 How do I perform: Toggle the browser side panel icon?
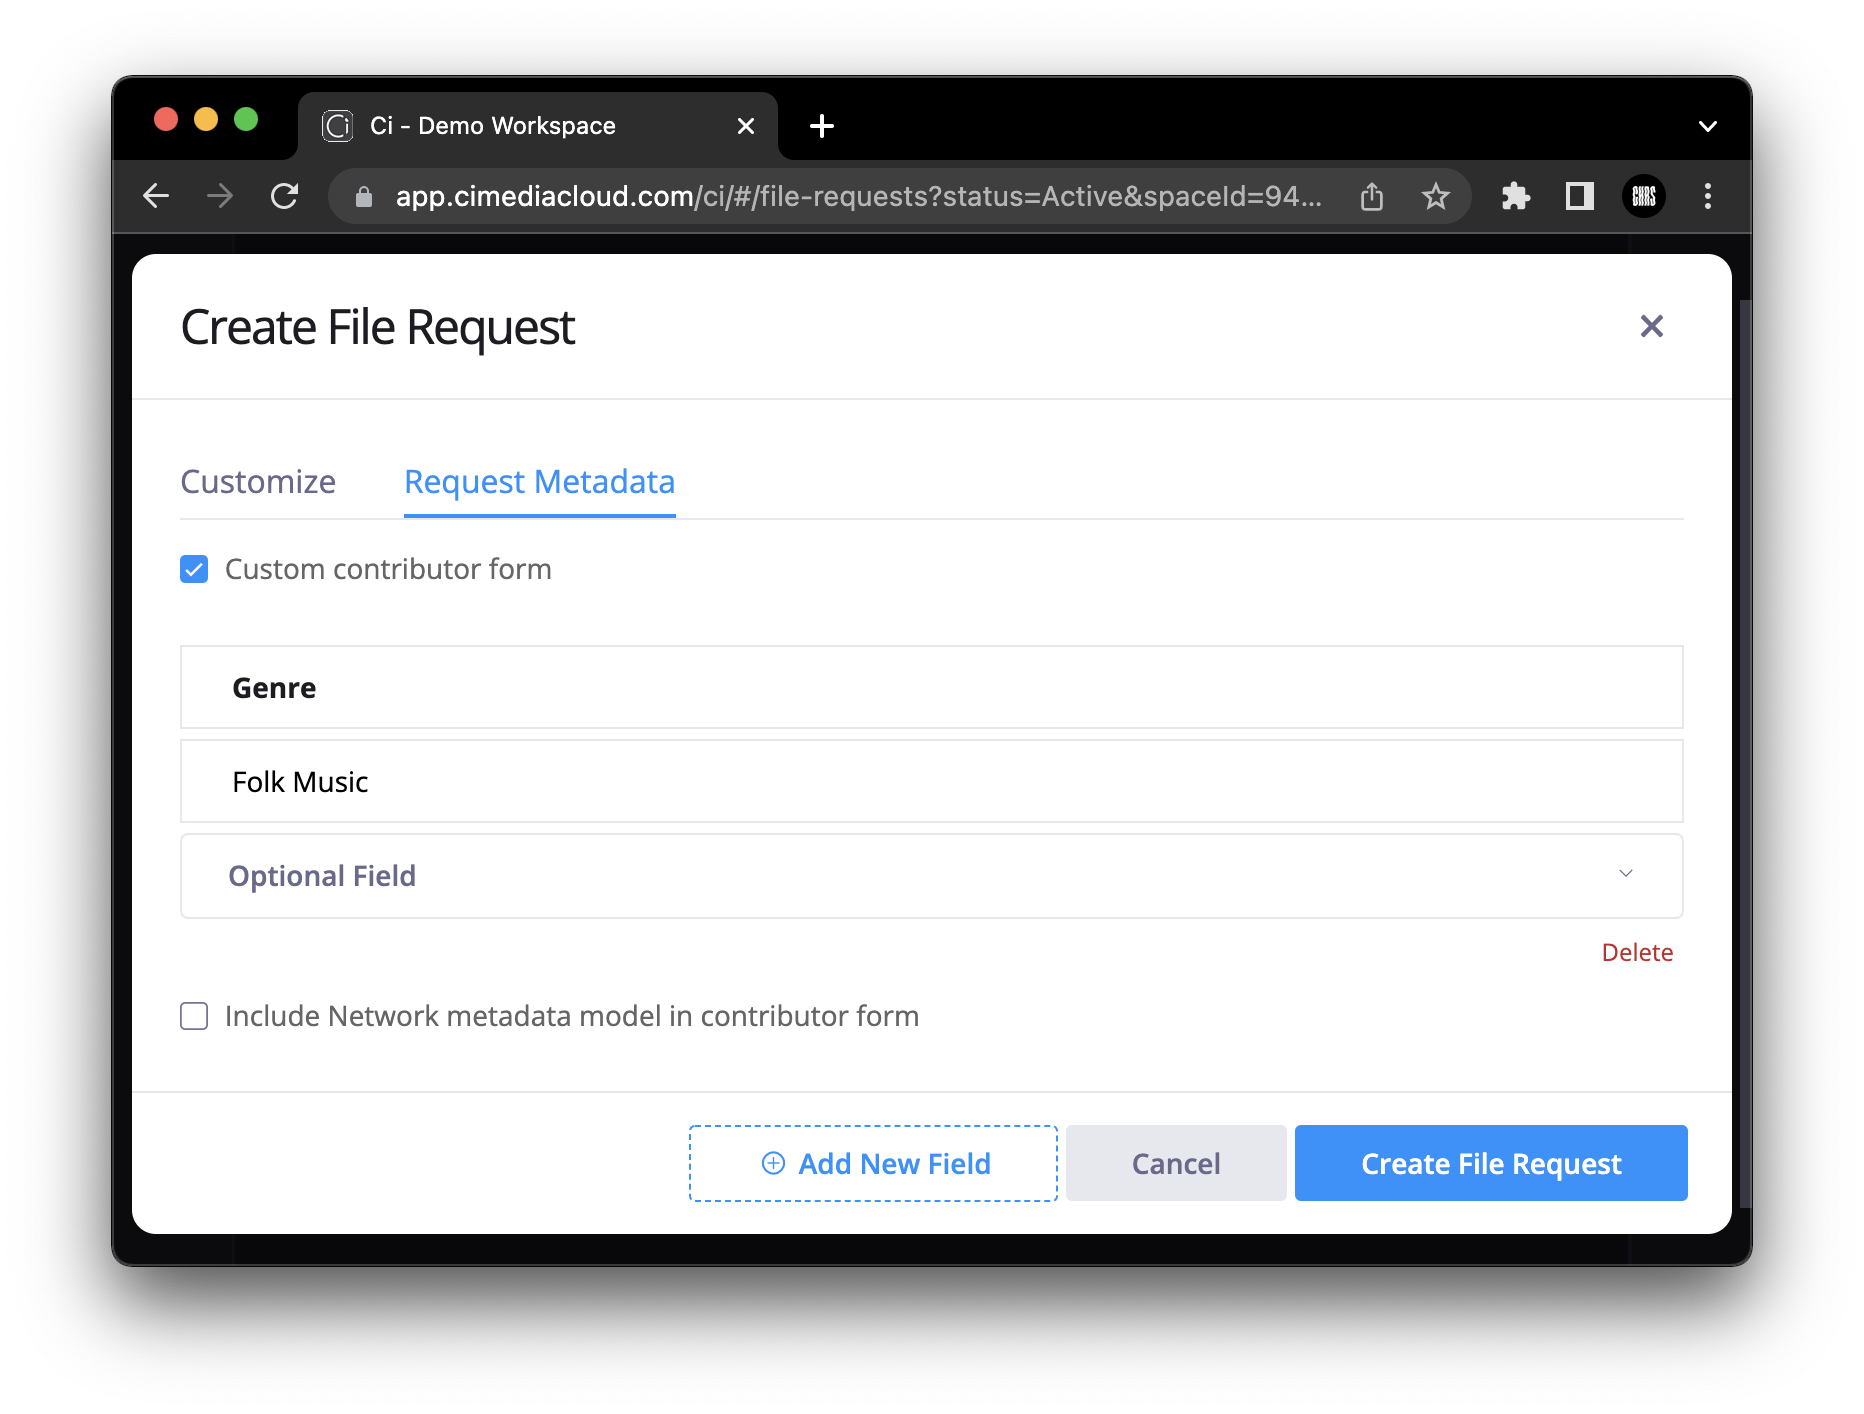(1580, 196)
